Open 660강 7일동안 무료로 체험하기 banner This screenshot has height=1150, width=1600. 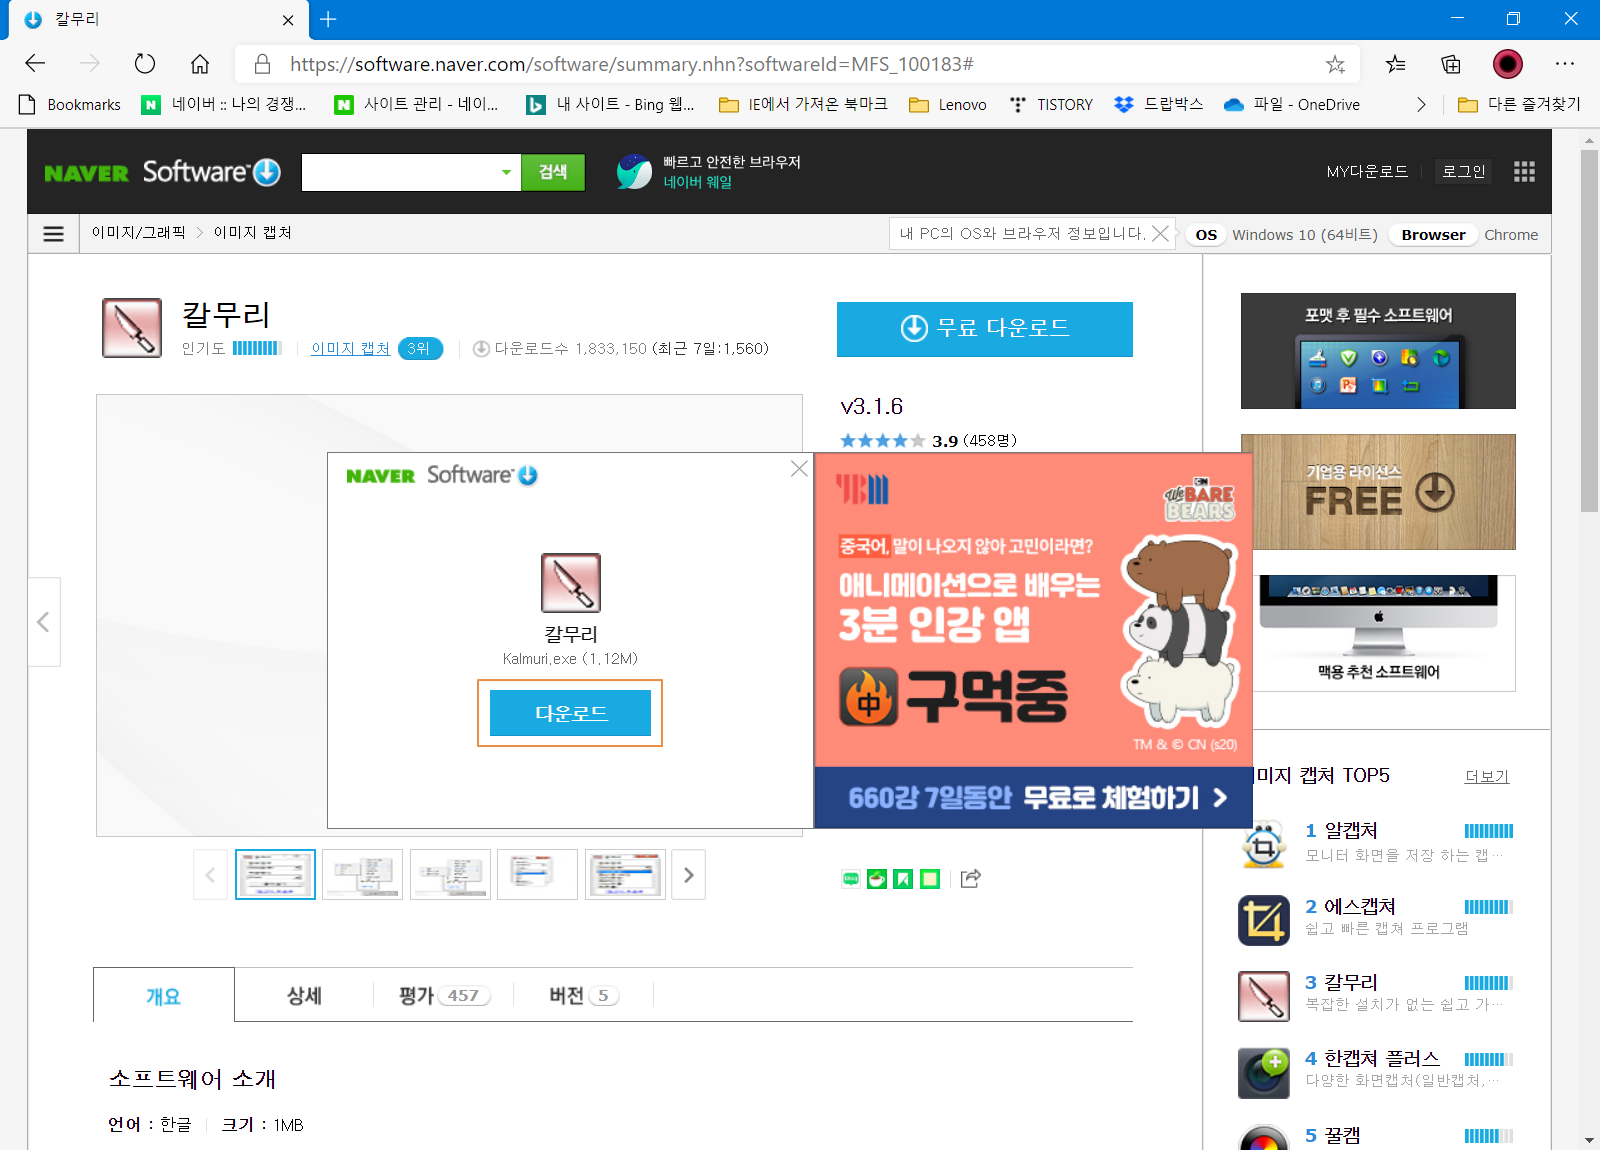click(x=1034, y=797)
